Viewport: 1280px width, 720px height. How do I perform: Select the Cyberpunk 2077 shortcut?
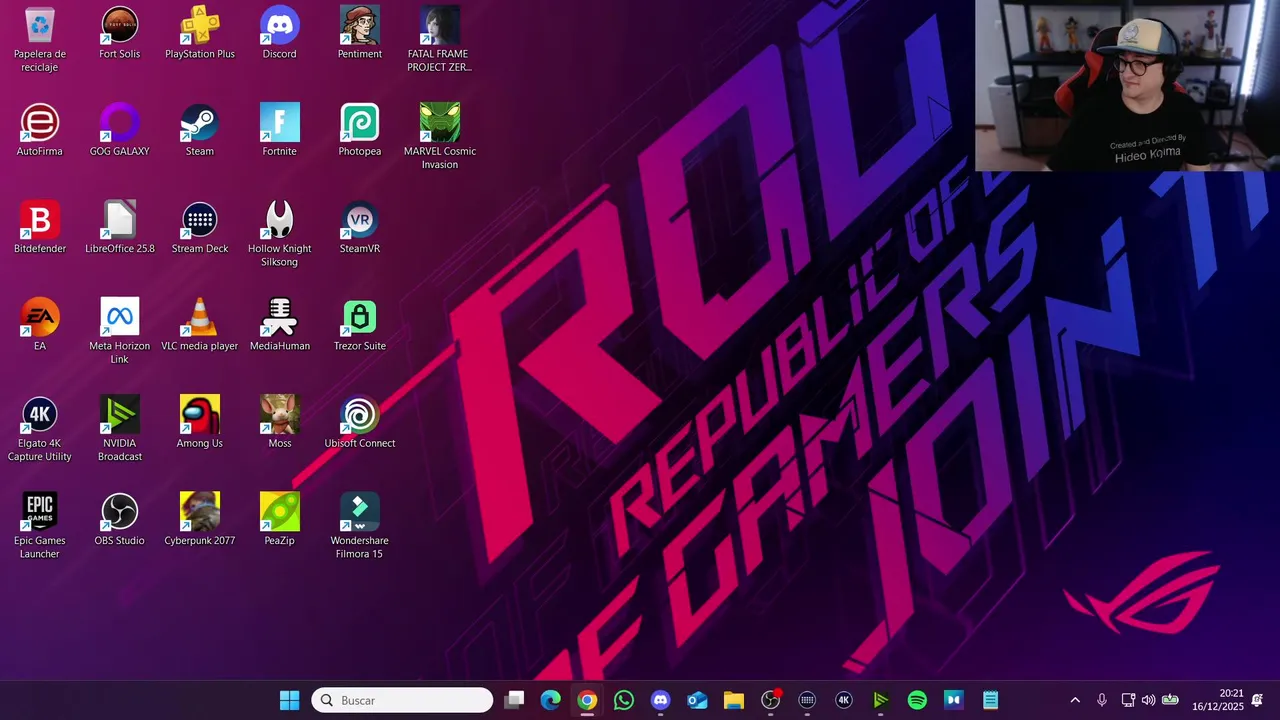[x=200, y=518]
